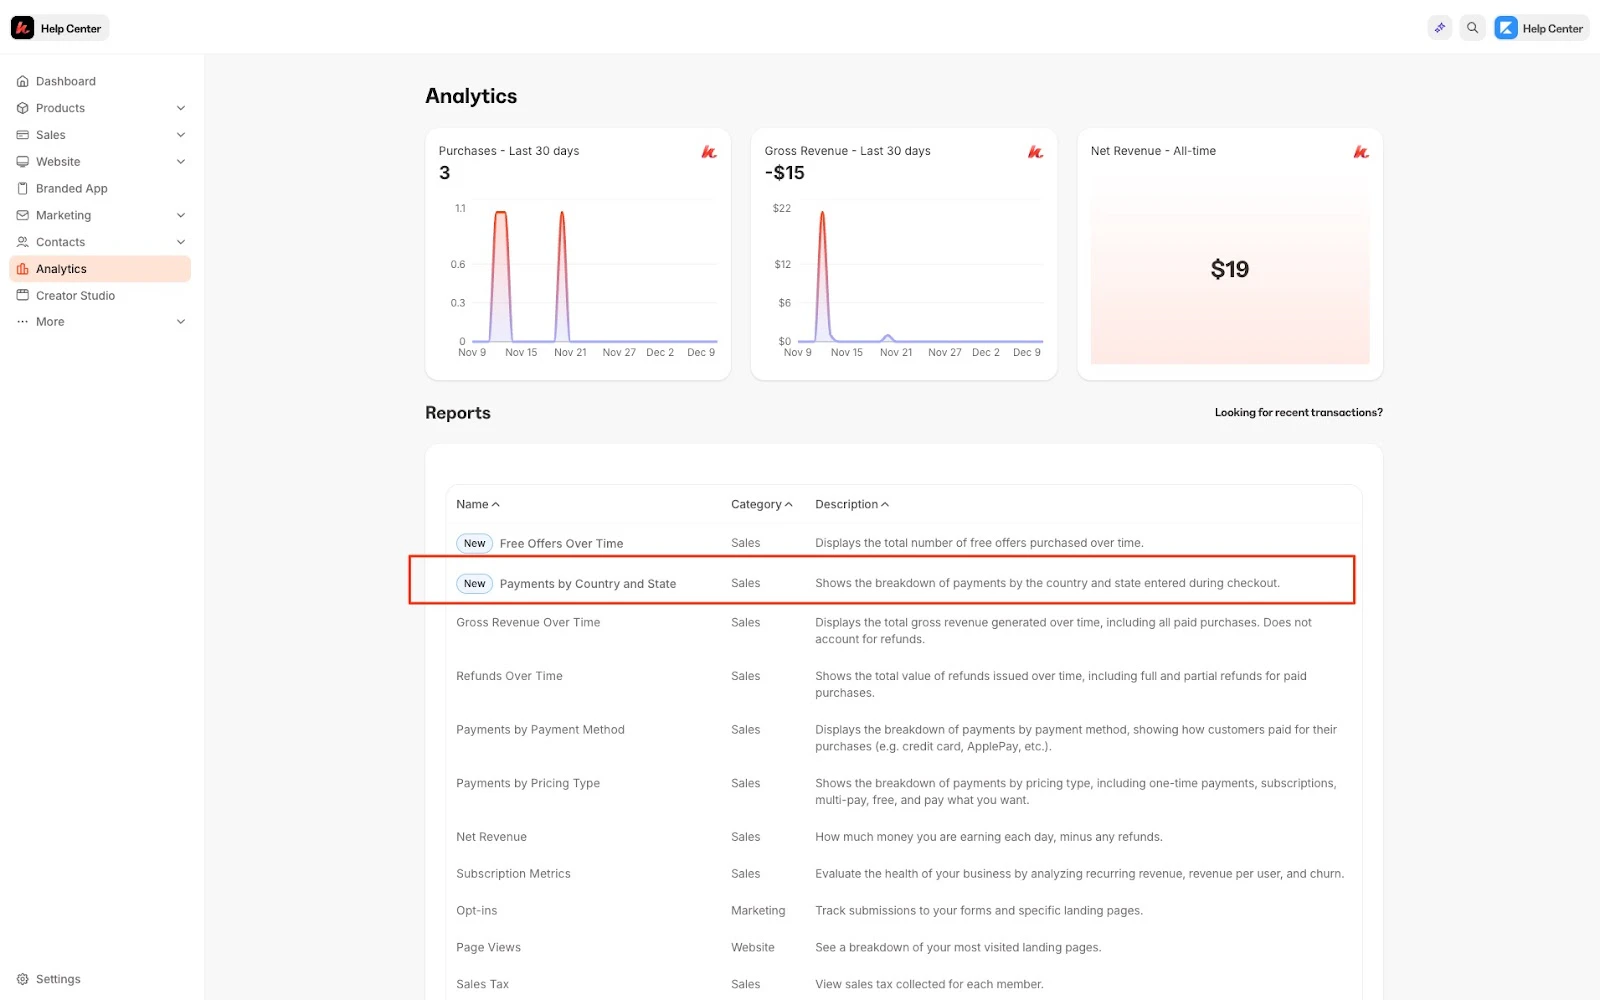Expand the Sales menu chevron
Viewport: 1600px width, 1000px height.
[181, 135]
